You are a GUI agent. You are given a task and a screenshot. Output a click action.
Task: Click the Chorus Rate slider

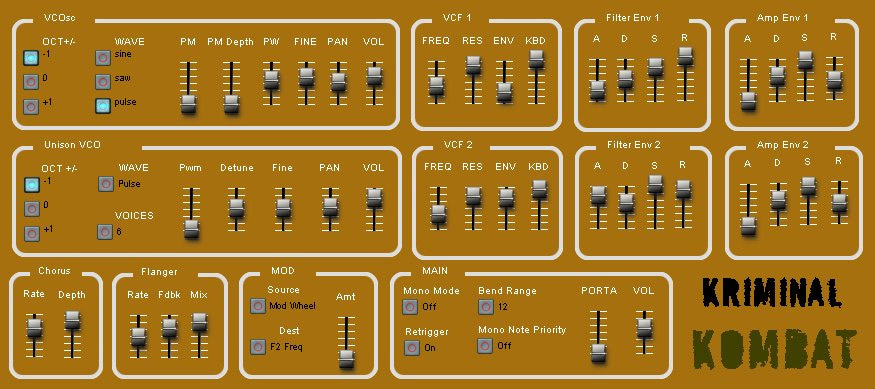(x=34, y=328)
